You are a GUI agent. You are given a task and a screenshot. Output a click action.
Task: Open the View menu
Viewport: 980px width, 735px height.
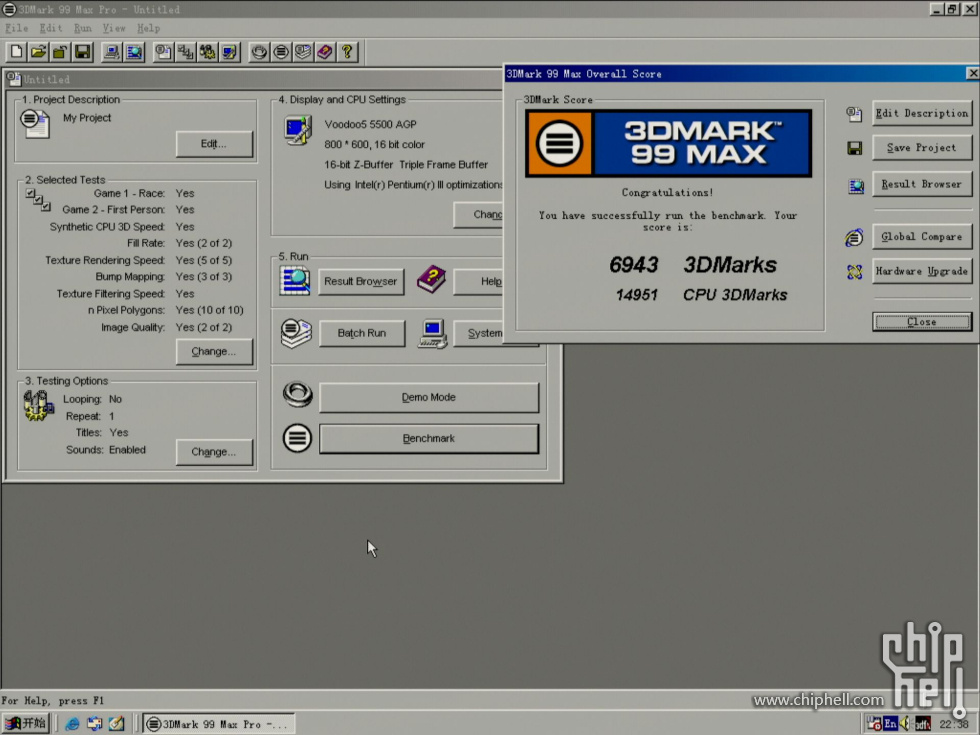(x=114, y=28)
